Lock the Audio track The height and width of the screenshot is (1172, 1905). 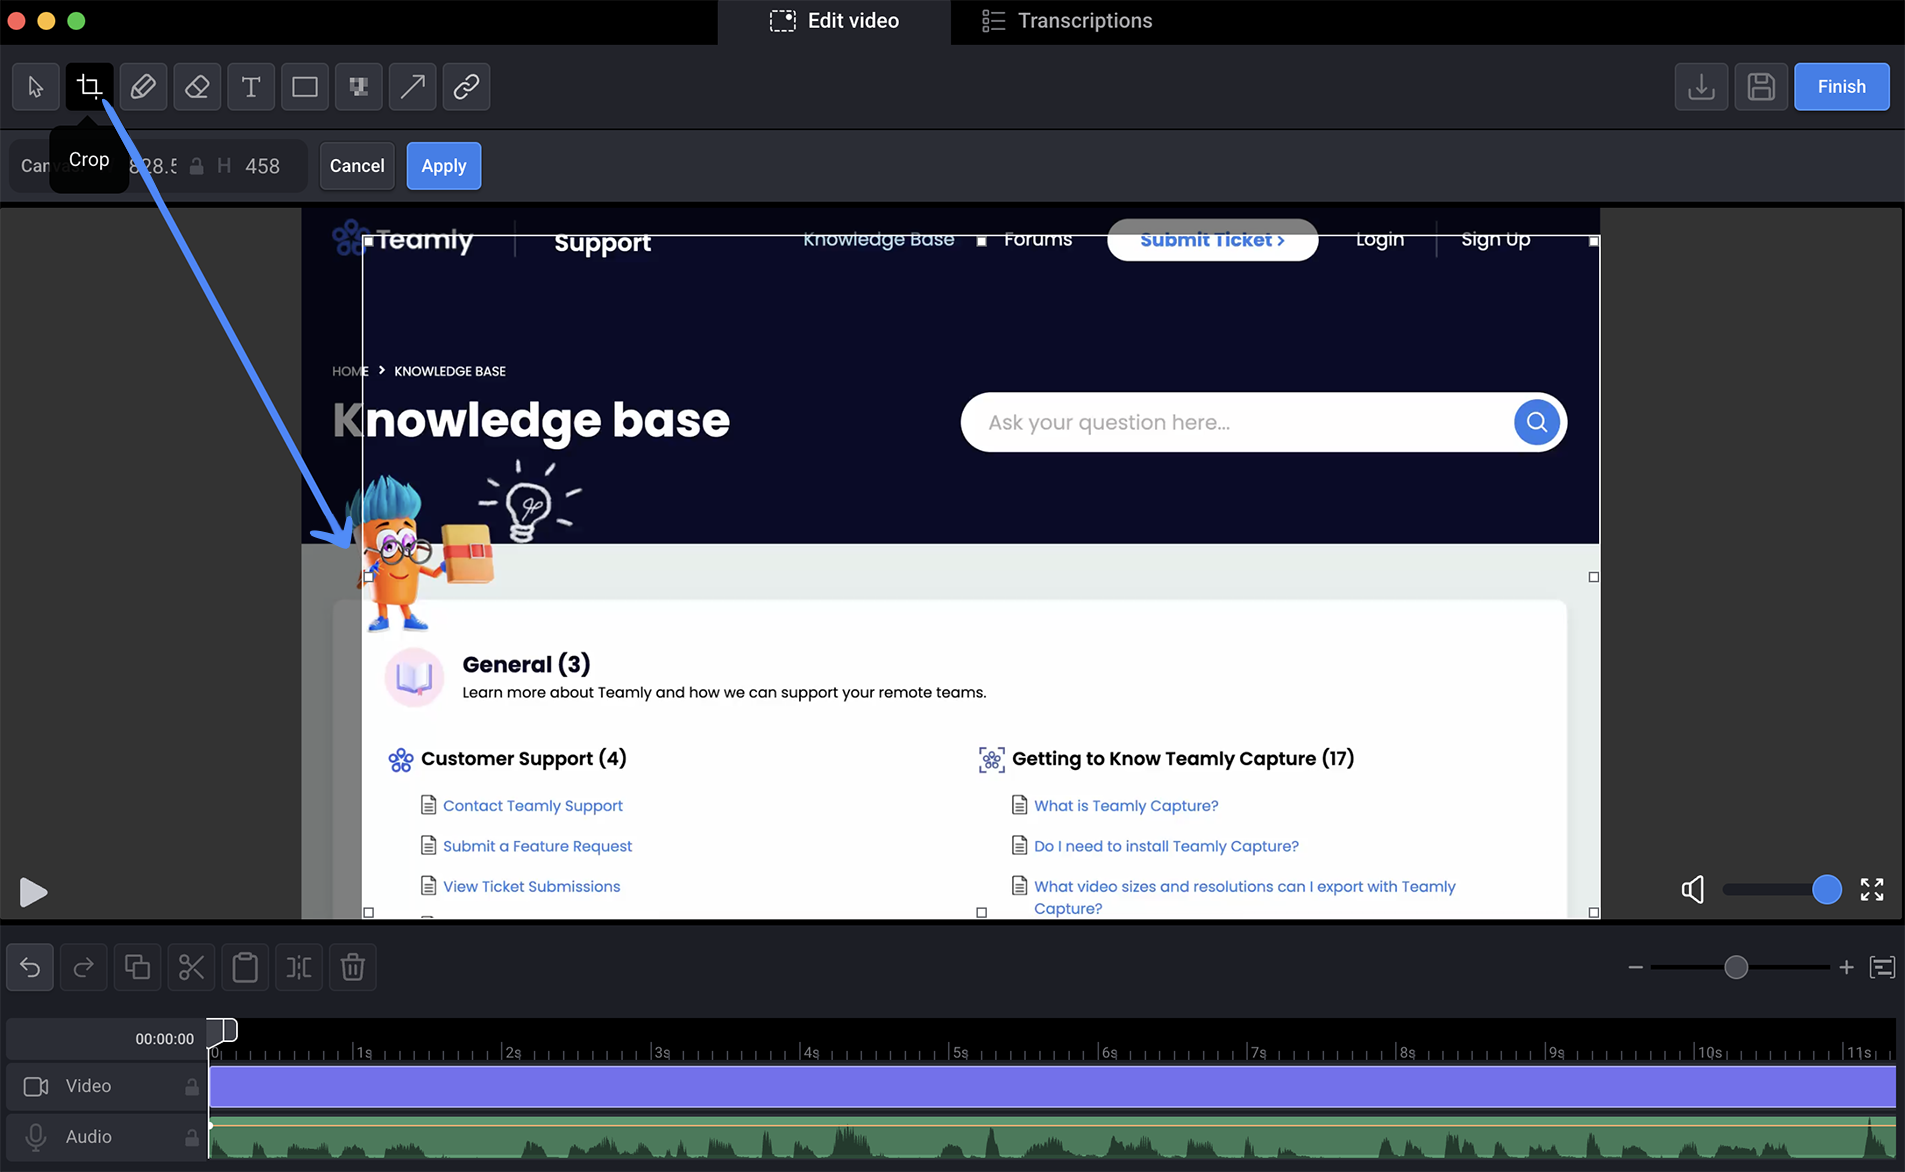click(x=191, y=1137)
